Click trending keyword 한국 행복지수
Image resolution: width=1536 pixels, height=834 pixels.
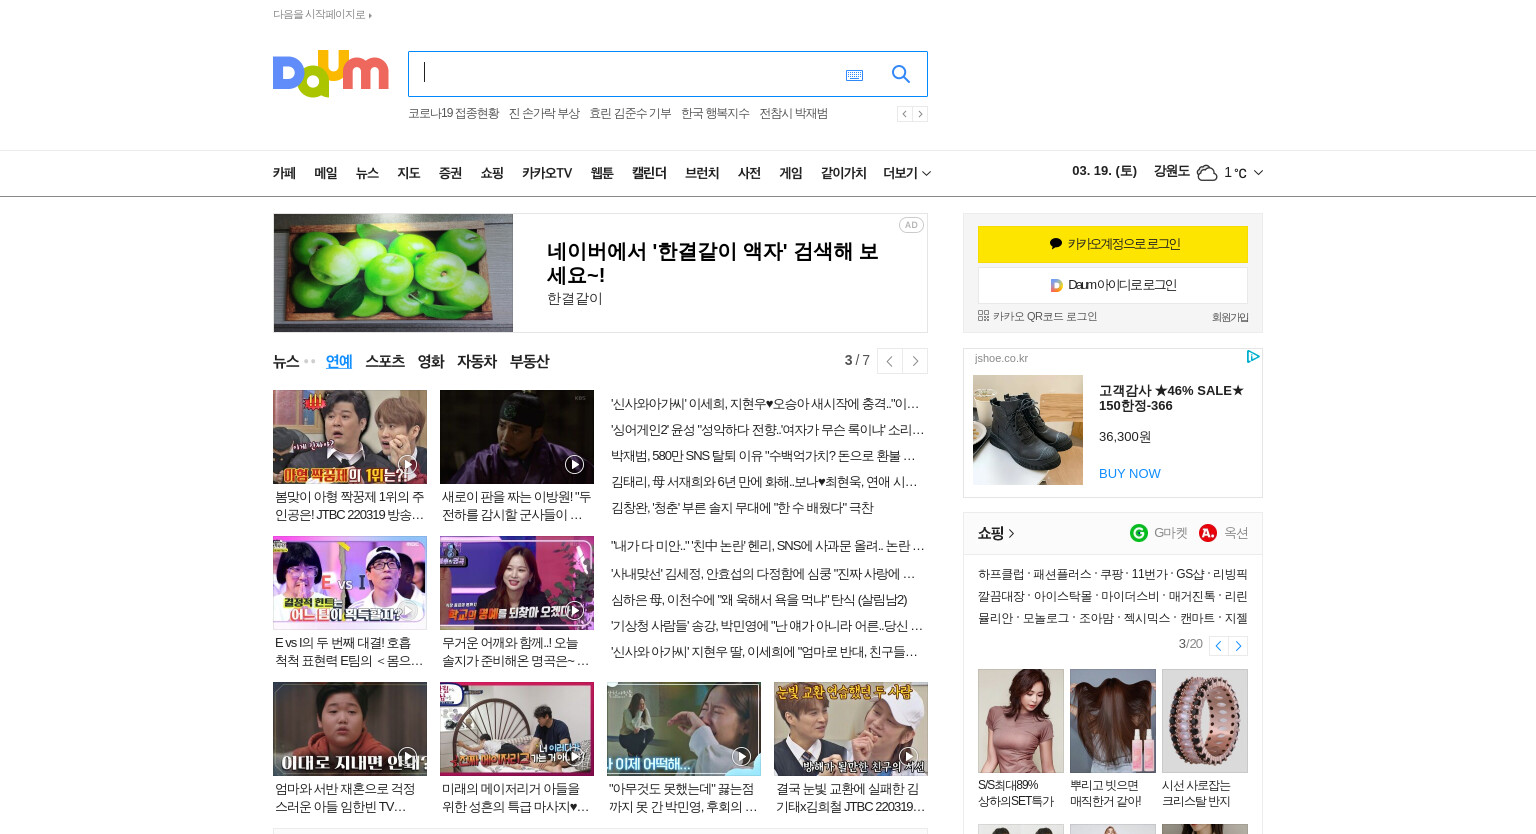(x=715, y=114)
